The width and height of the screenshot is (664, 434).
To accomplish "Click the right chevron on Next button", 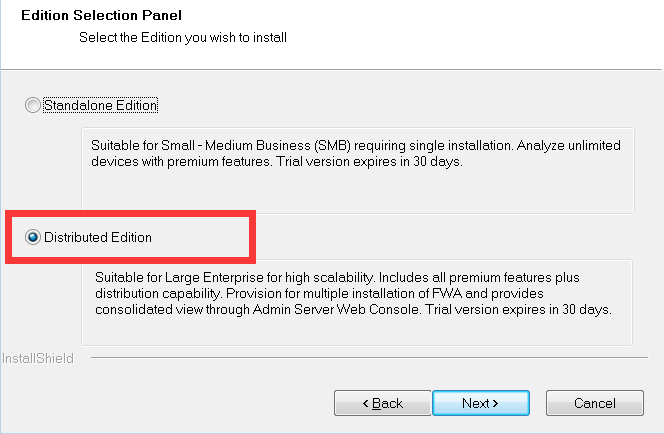I will (495, 404).
